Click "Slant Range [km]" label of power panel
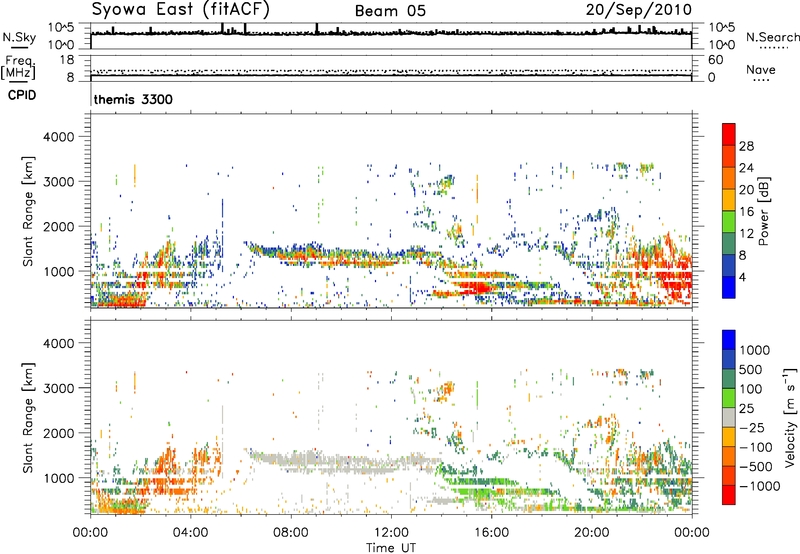Screen dimensions: 800x554 tap(28, 211)
